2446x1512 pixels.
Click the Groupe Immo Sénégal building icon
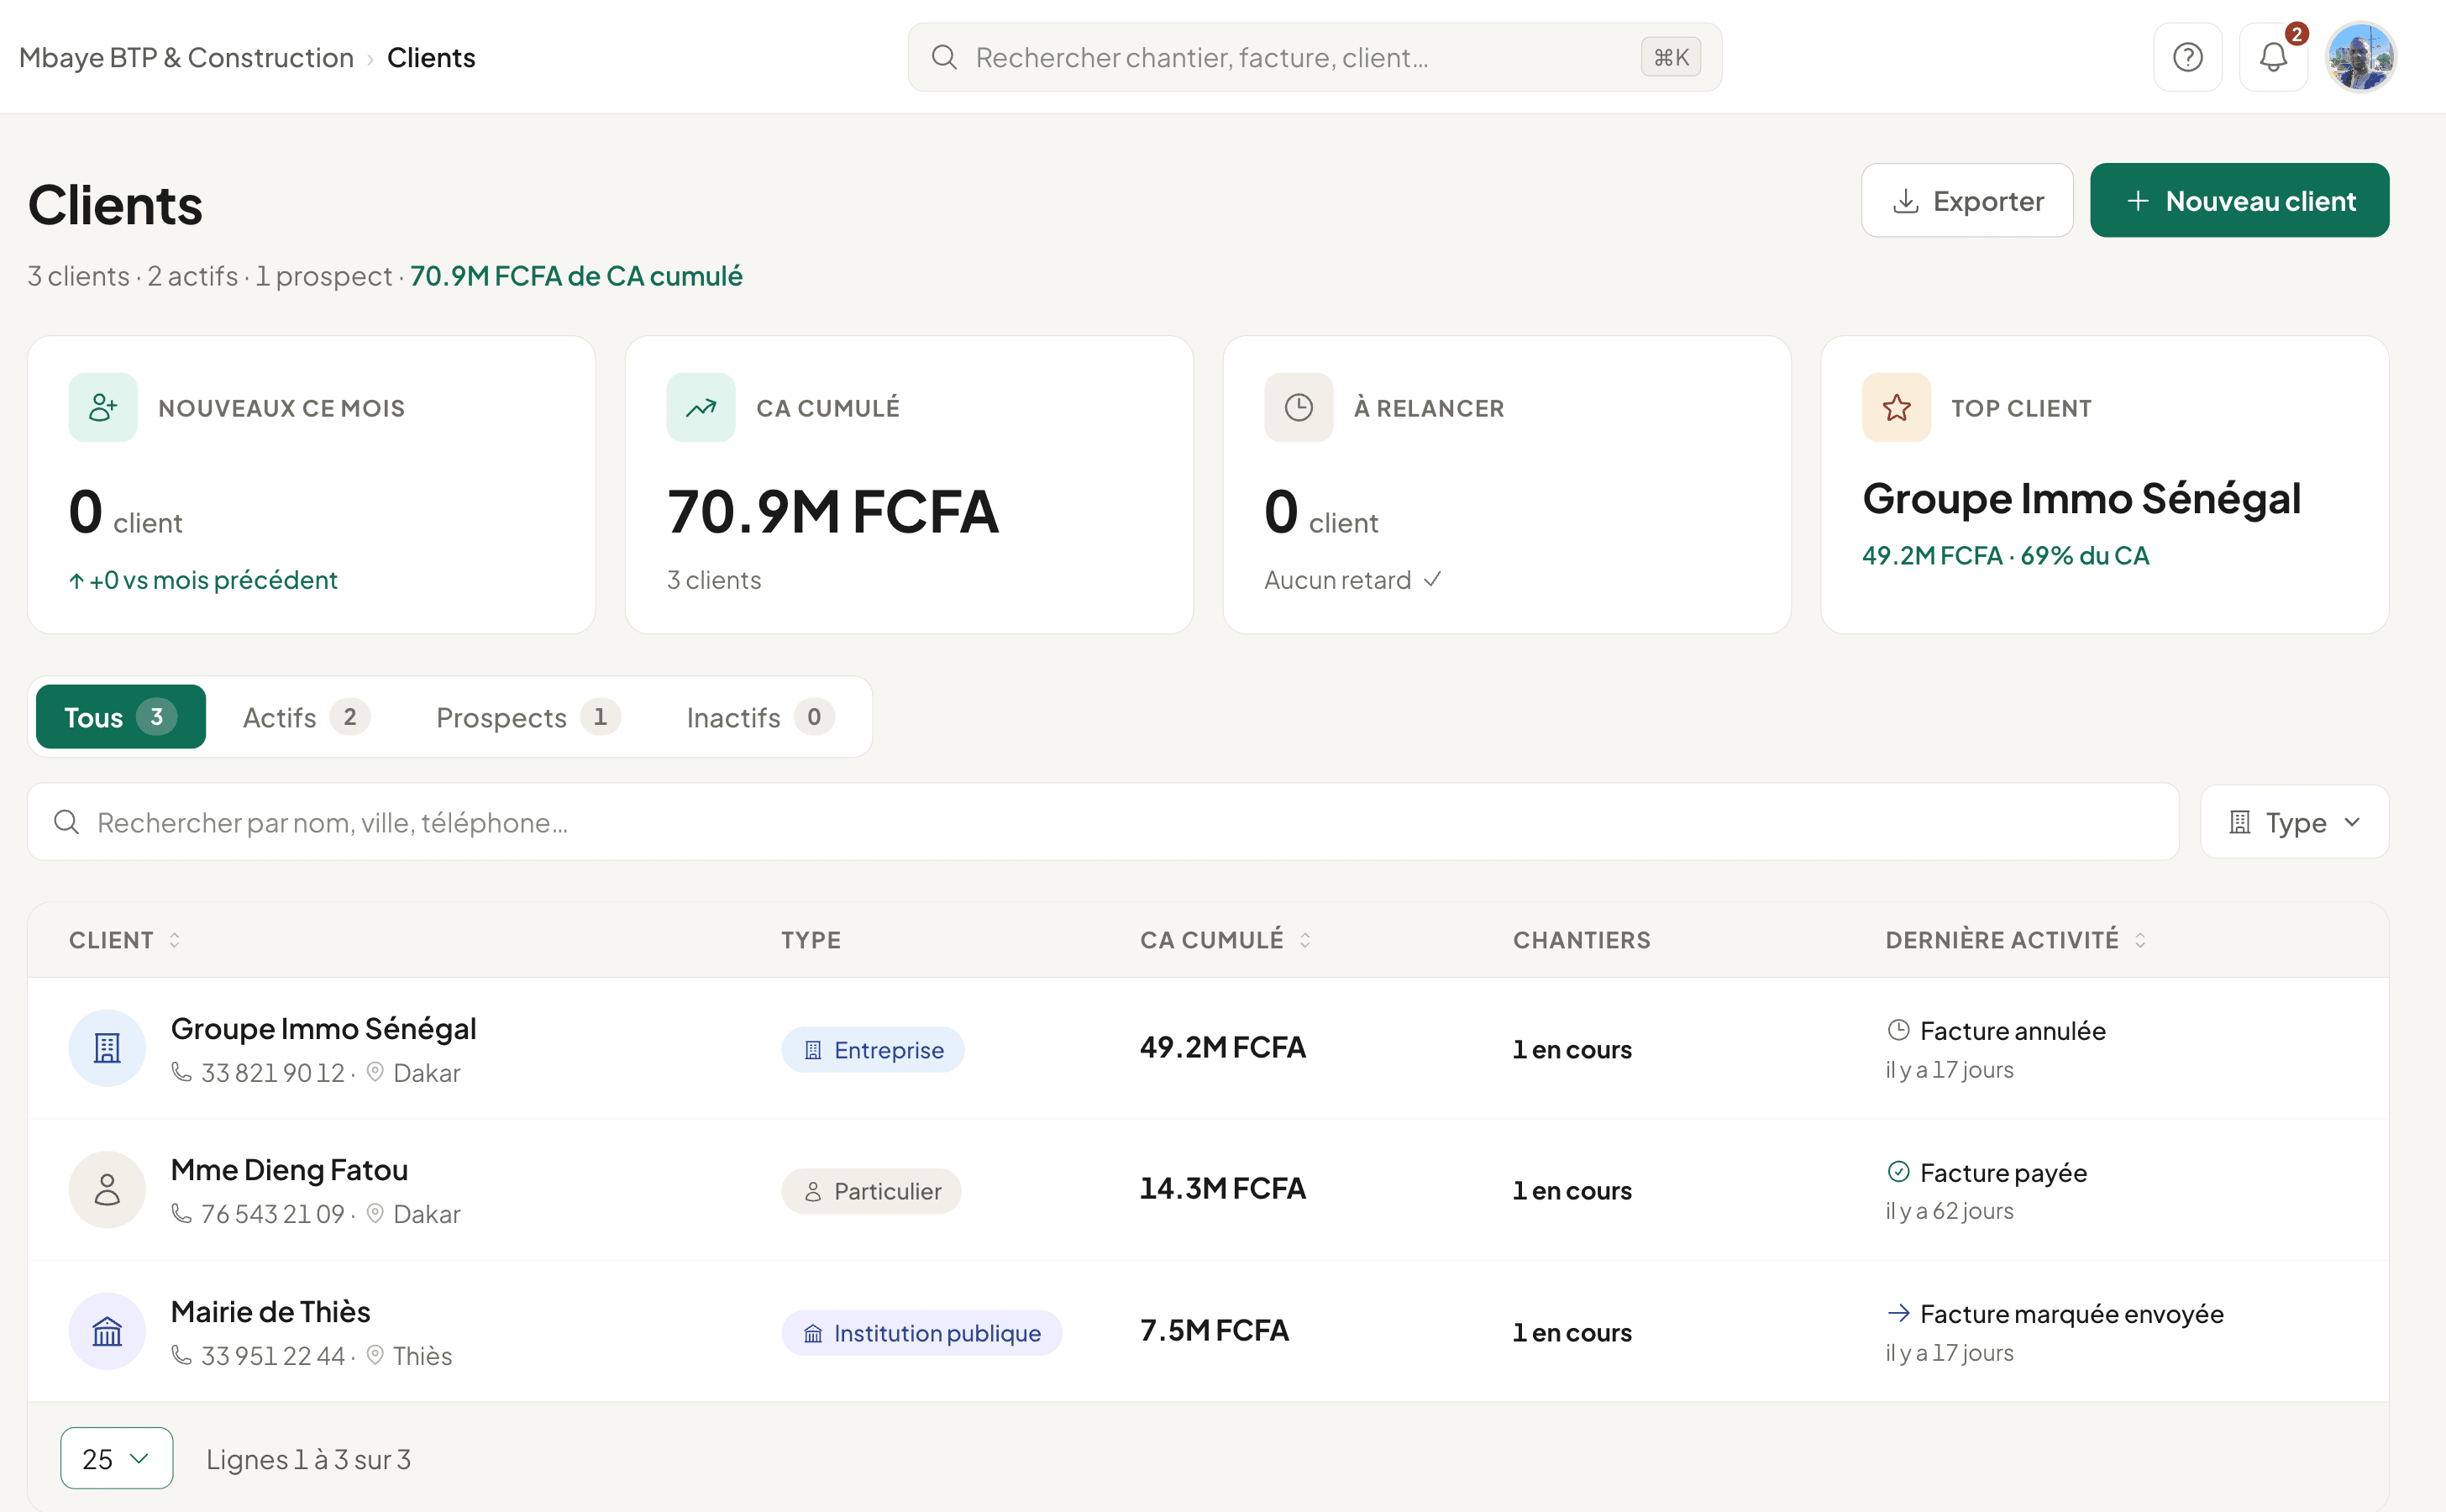[x=107, y=1048]
